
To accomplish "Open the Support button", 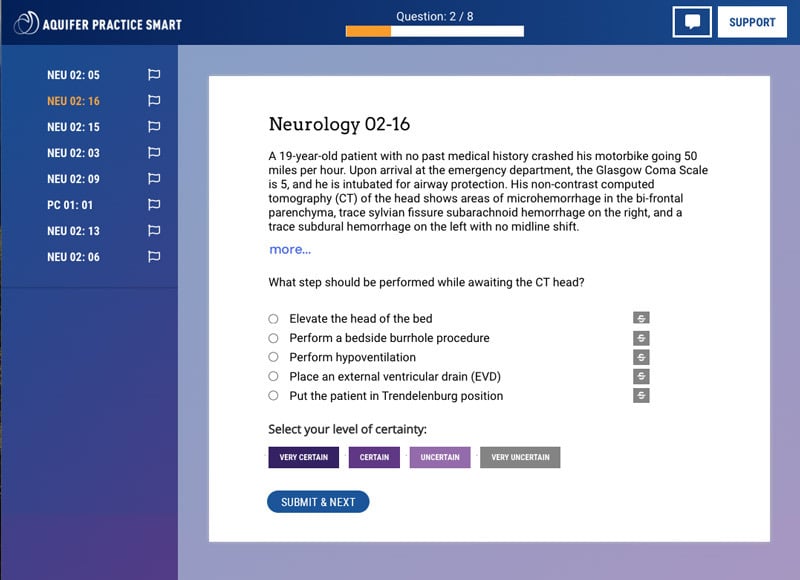I will (752, 22).
